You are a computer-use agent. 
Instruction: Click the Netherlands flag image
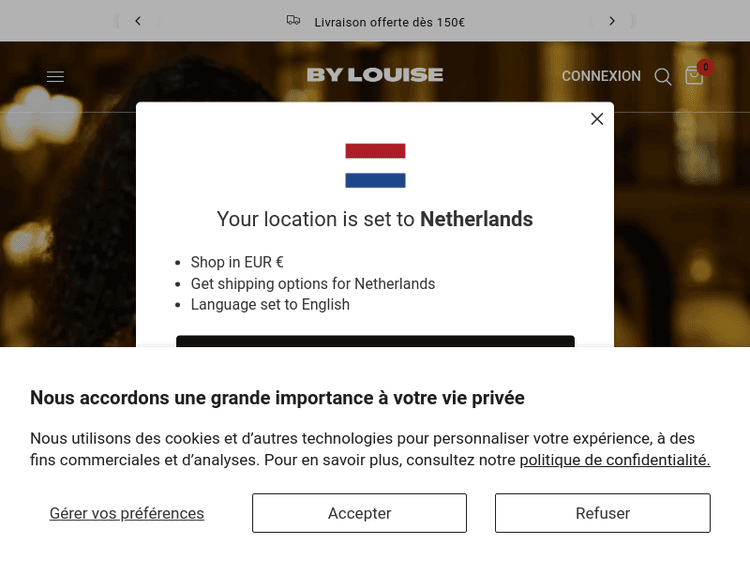pyautogui.click(x=375, y=165)
